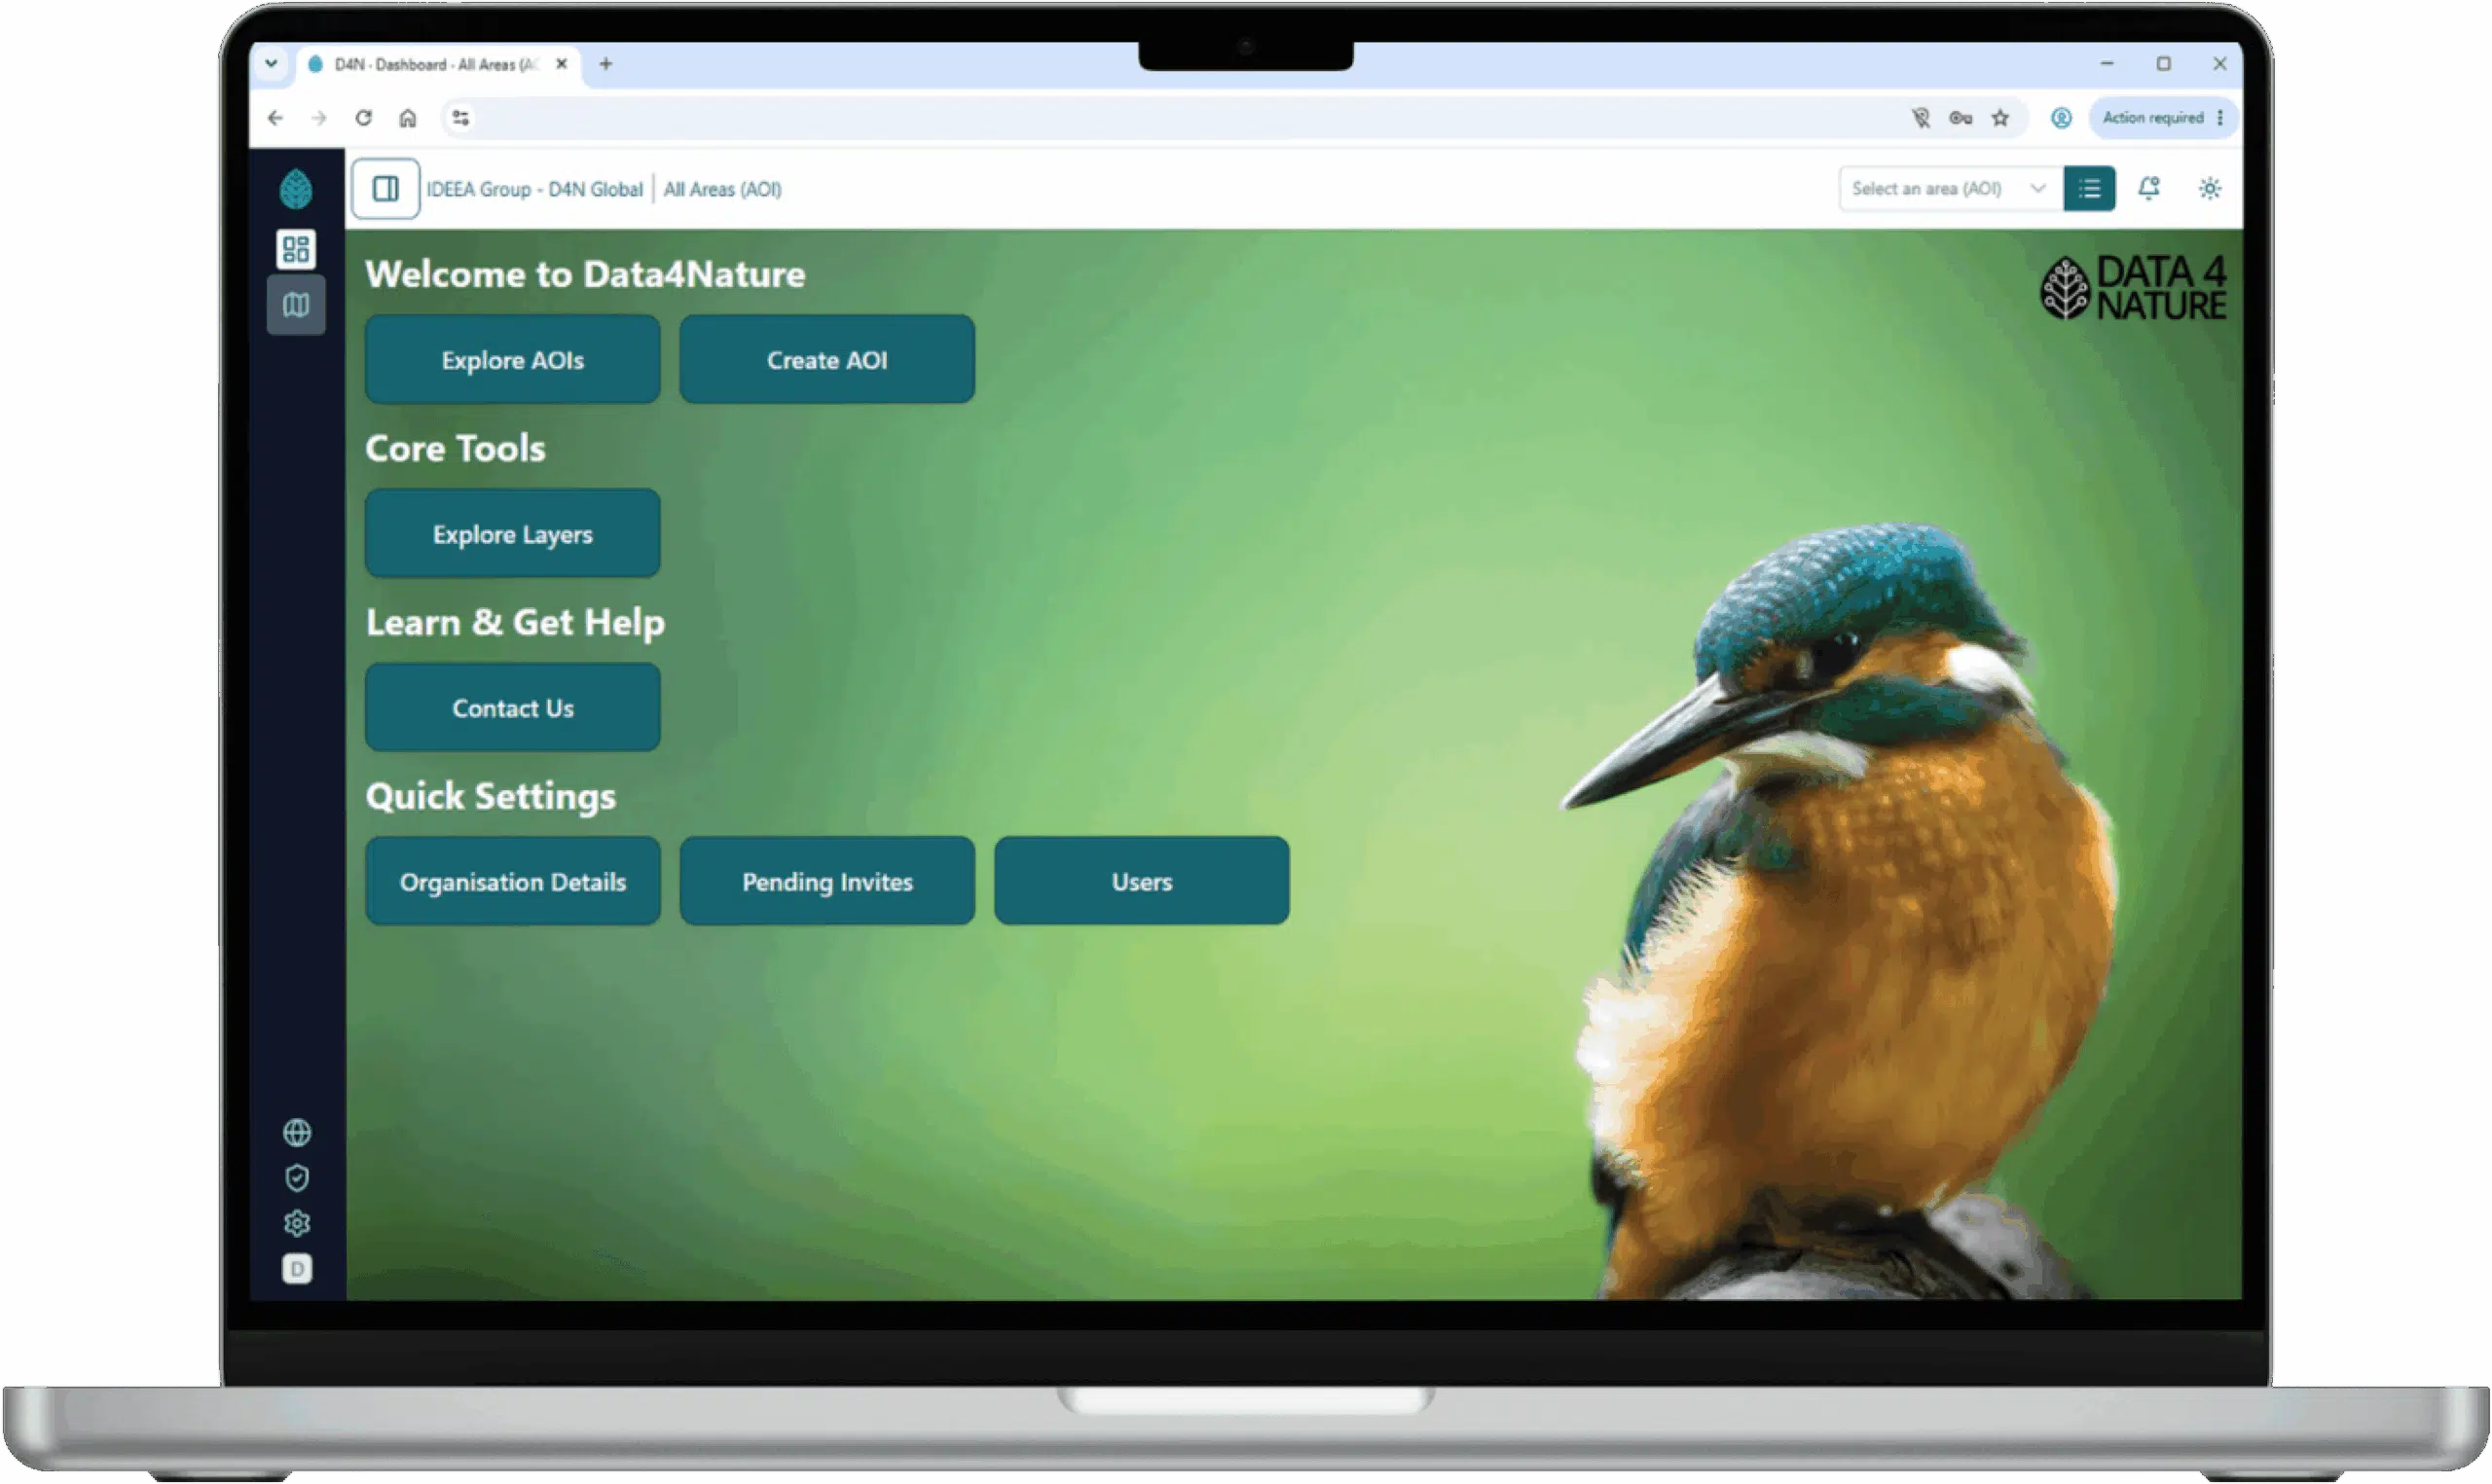The width and height of the screenshot is (2492, 1484).
Task: Toggle the sidebar panel button
Action: tap(385, 189)
